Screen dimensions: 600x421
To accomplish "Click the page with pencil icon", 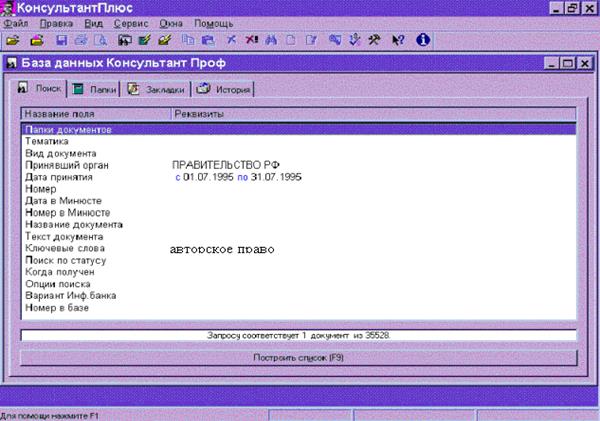I will coord(311,40).
